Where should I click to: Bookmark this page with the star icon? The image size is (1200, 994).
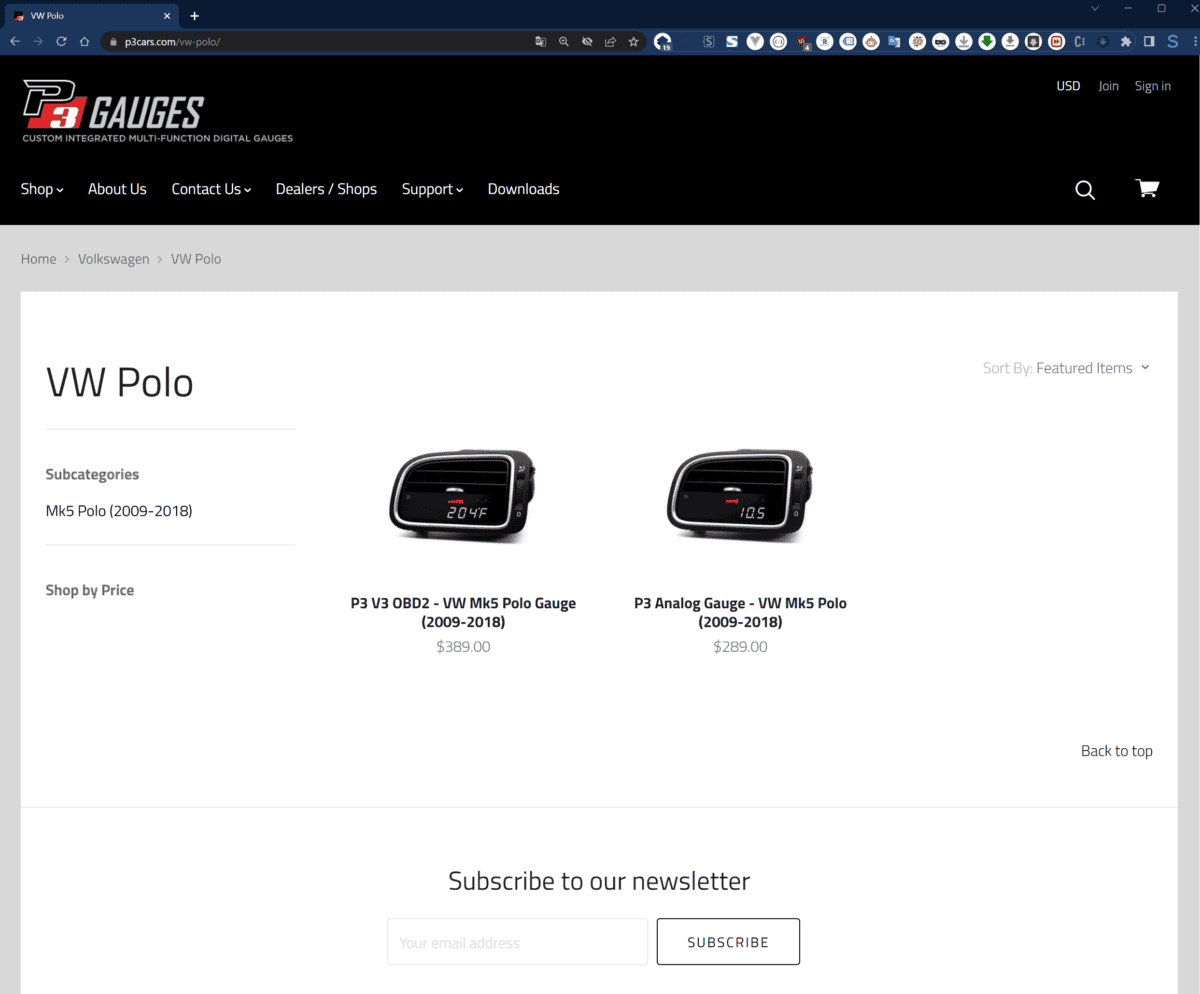click(x=633, y=42)
